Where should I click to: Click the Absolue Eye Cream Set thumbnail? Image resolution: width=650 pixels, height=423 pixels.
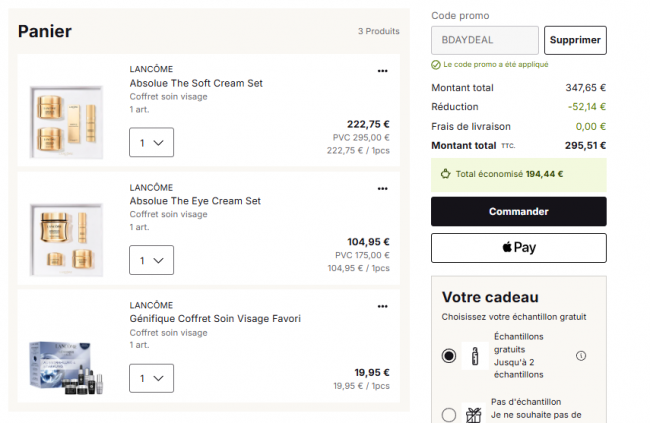(66, 240)
